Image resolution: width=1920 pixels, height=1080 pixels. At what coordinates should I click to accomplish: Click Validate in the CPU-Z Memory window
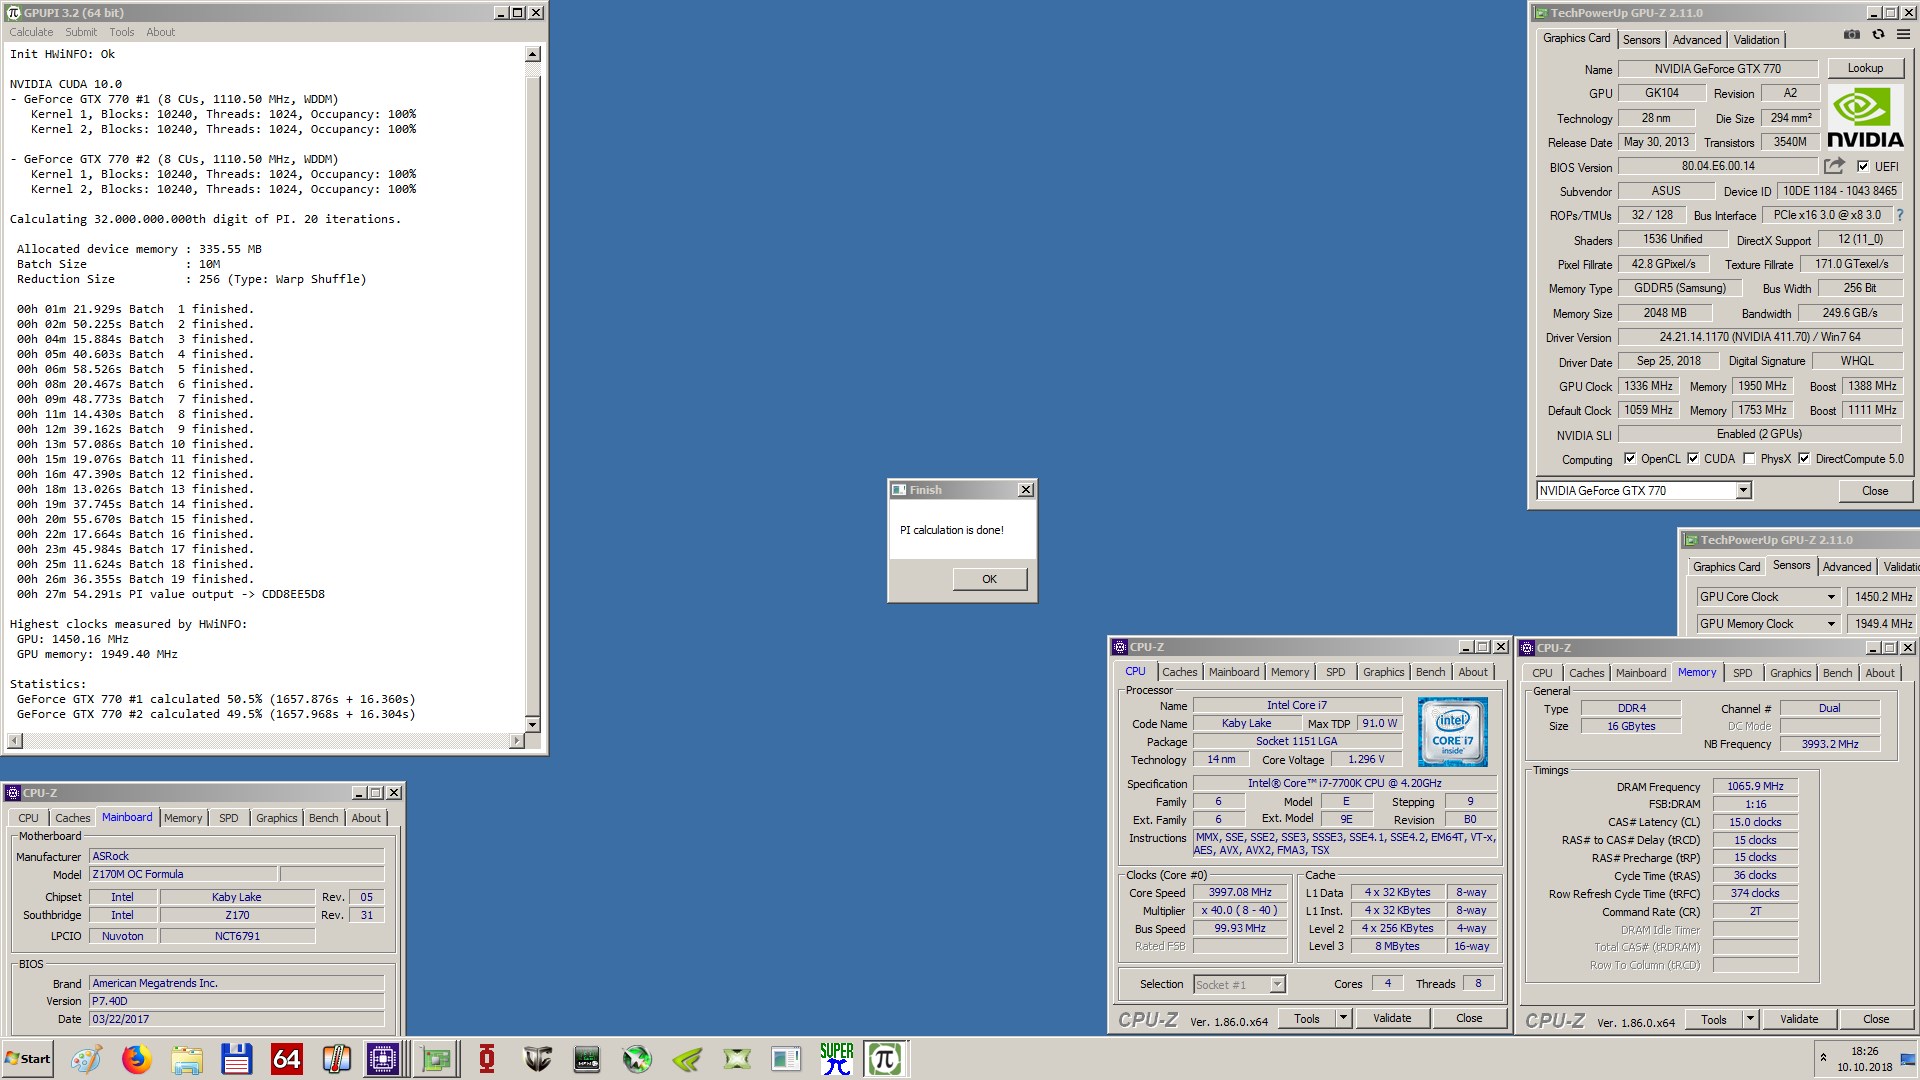[1799, 1020]
